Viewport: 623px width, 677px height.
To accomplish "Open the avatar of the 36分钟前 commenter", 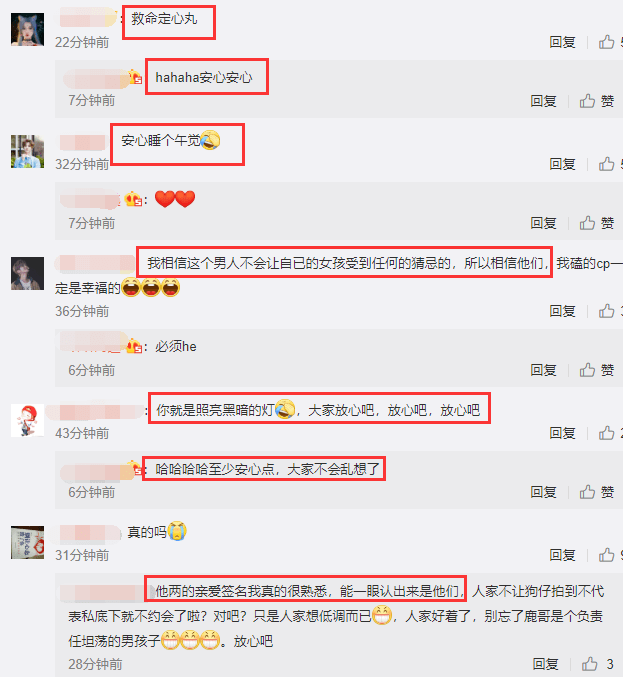I will coord(27,273).
